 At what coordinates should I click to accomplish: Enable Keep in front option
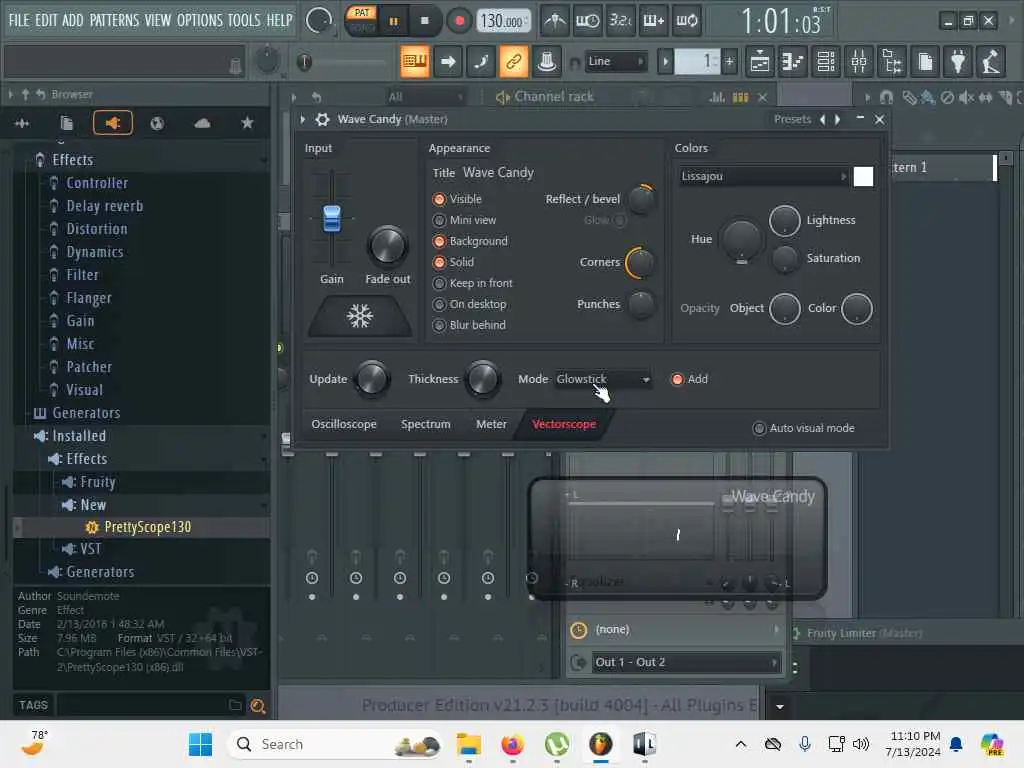pos(473,283)
